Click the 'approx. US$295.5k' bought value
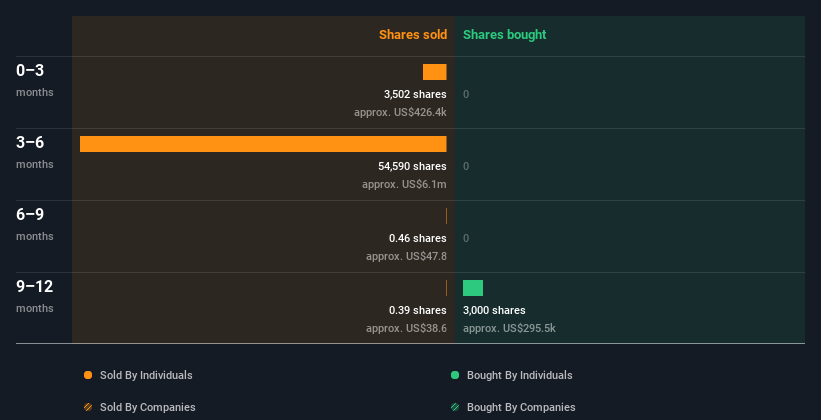Screen dimensions: 821x420 click(x=509, y=328)
